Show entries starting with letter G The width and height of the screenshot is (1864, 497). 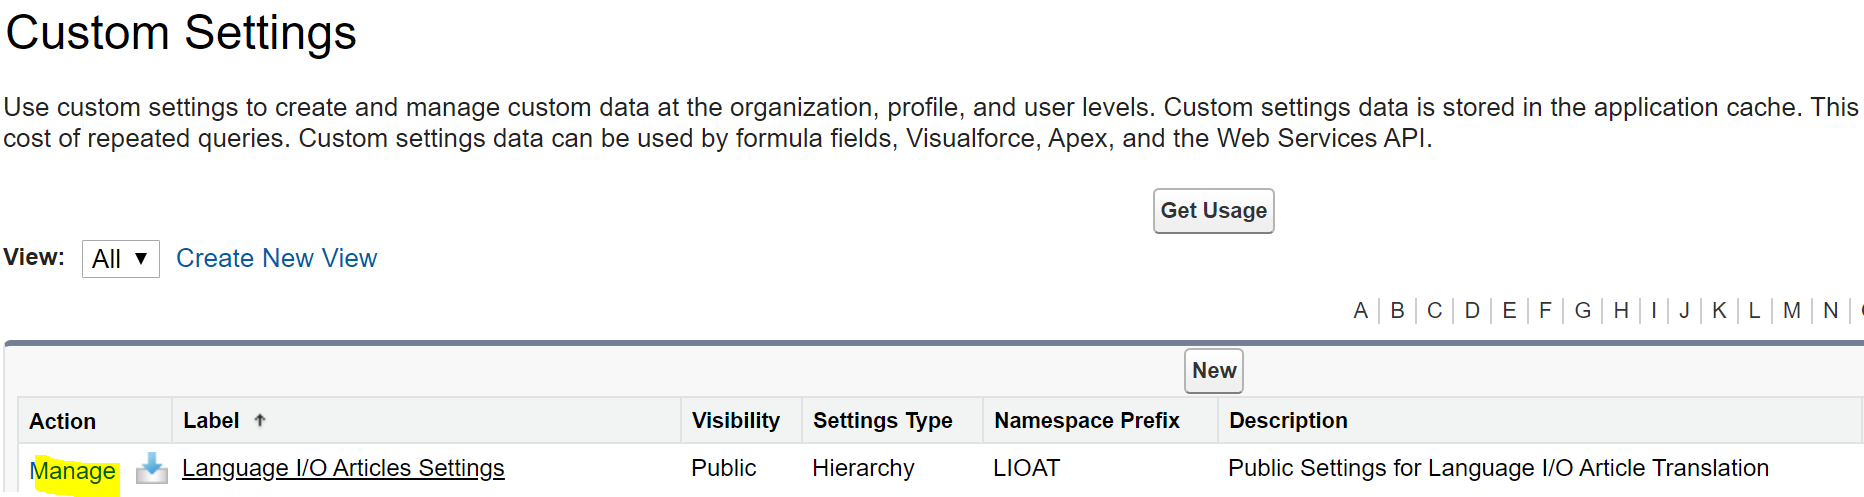1582,311
